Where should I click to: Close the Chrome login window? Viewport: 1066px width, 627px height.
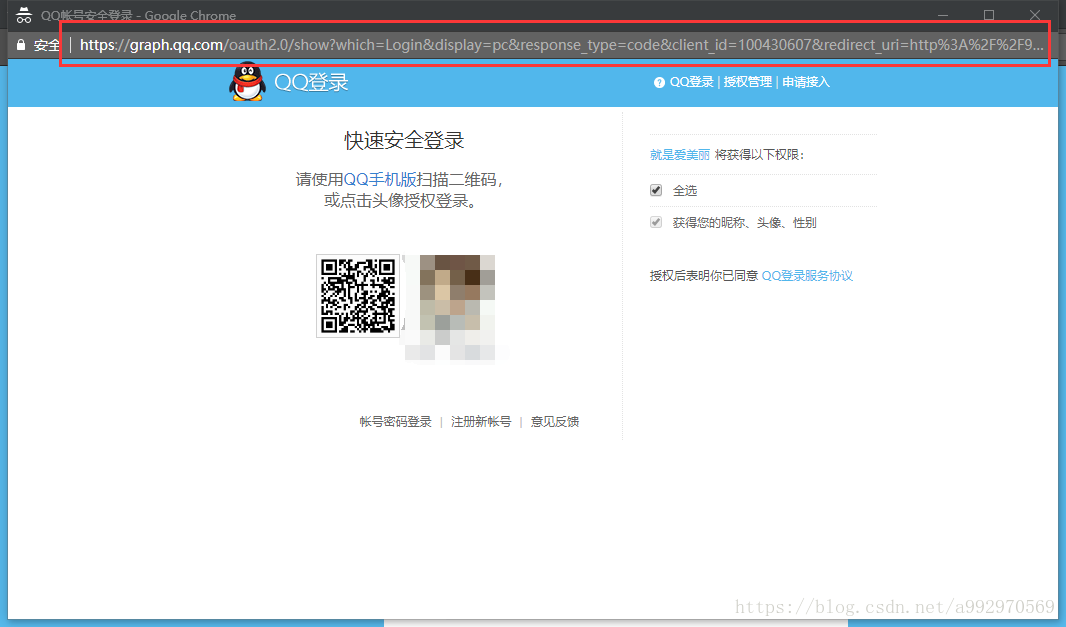(1035, 15)
